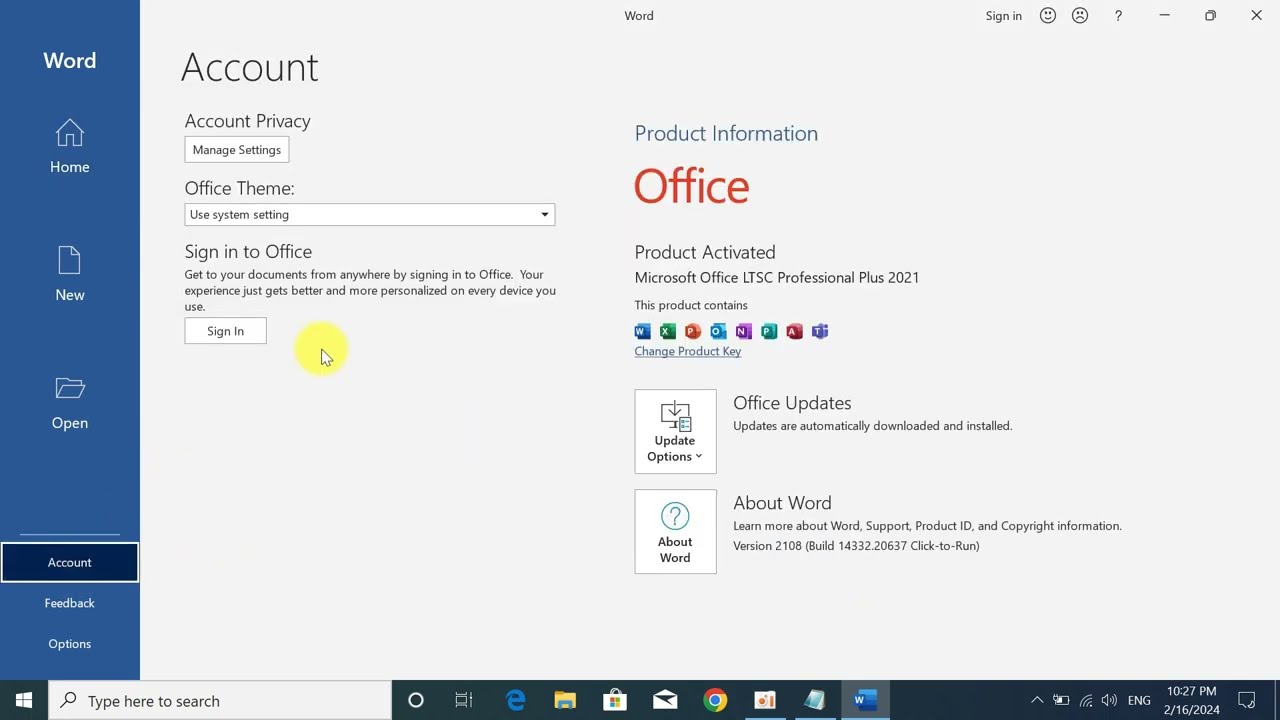
Task: Open Microsoft Store from taskbar
Action: [x=615, y=700]
